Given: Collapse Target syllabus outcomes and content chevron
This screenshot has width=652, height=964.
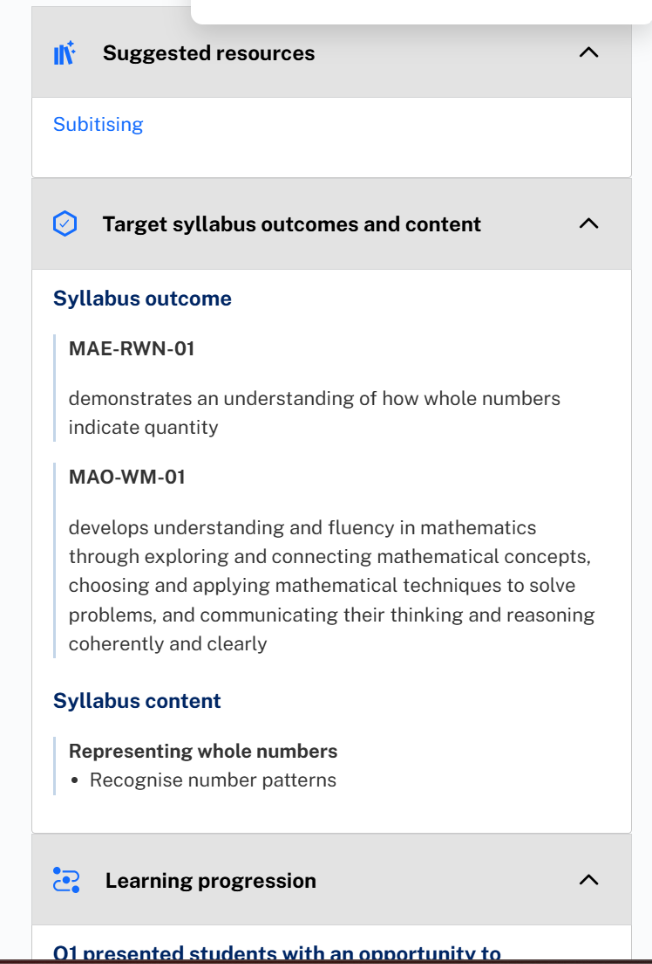Looking at the screenshot, I should click(x=589, y=223).
